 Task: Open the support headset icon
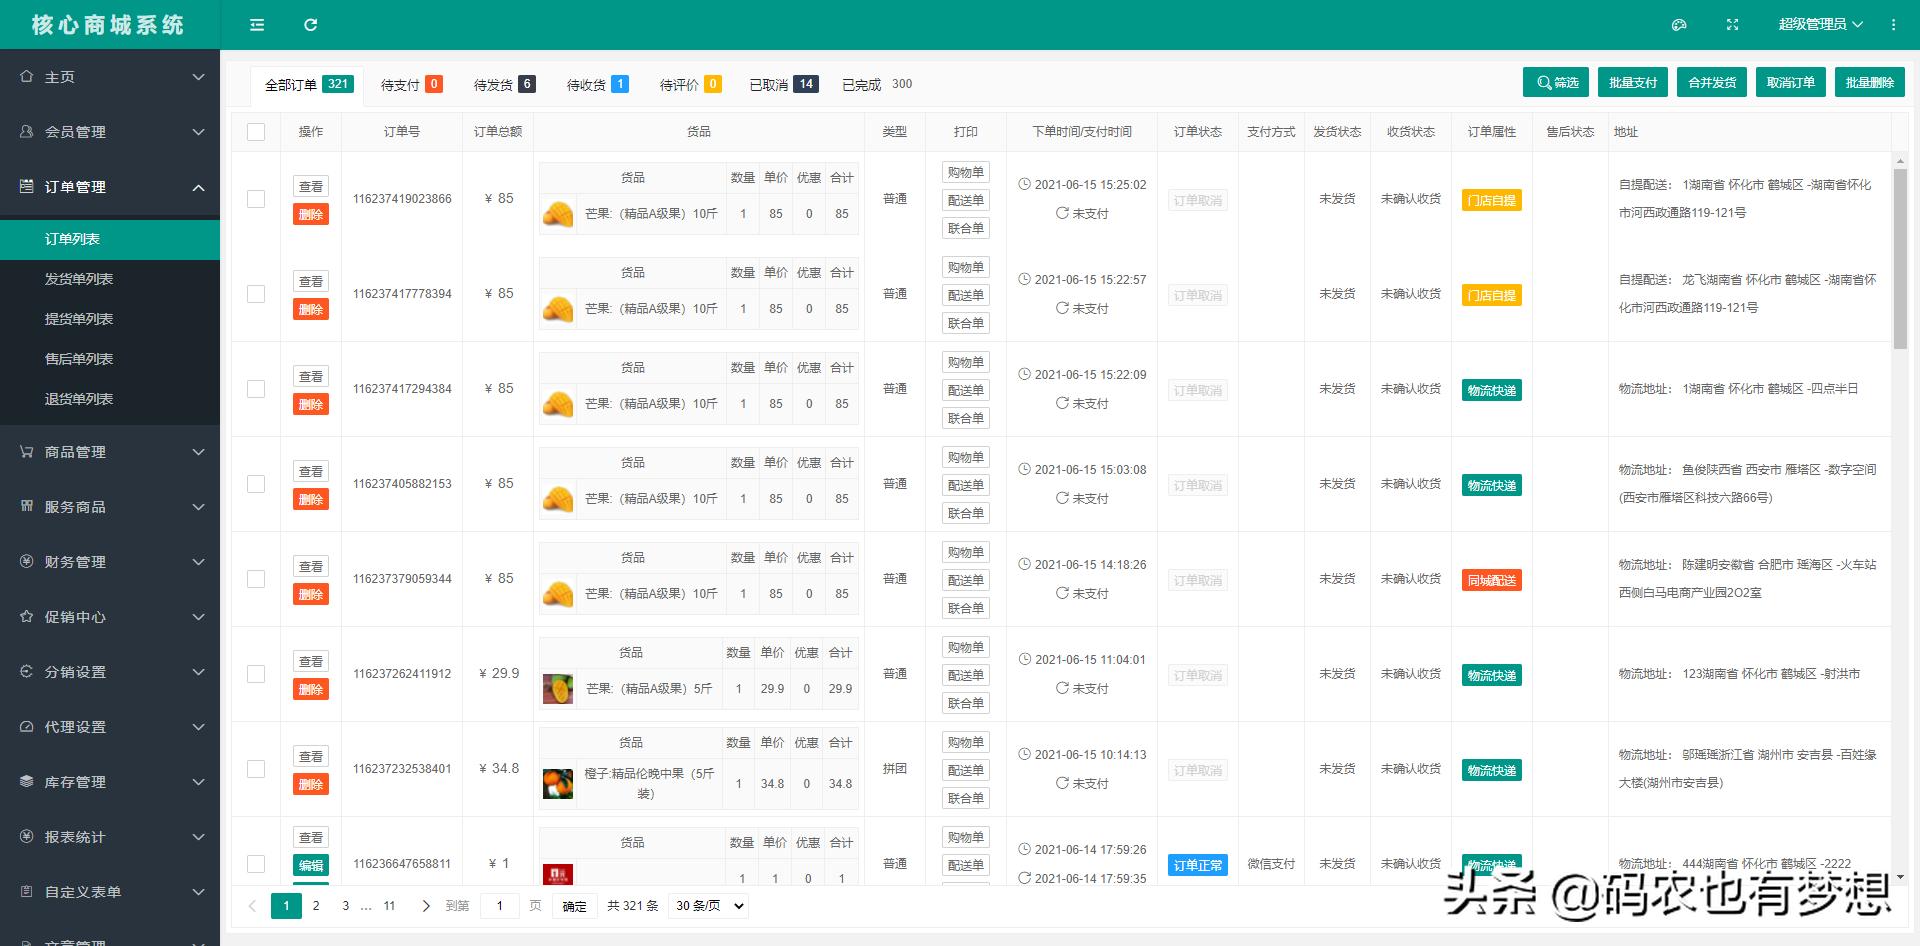click(x=1679, y=24)
